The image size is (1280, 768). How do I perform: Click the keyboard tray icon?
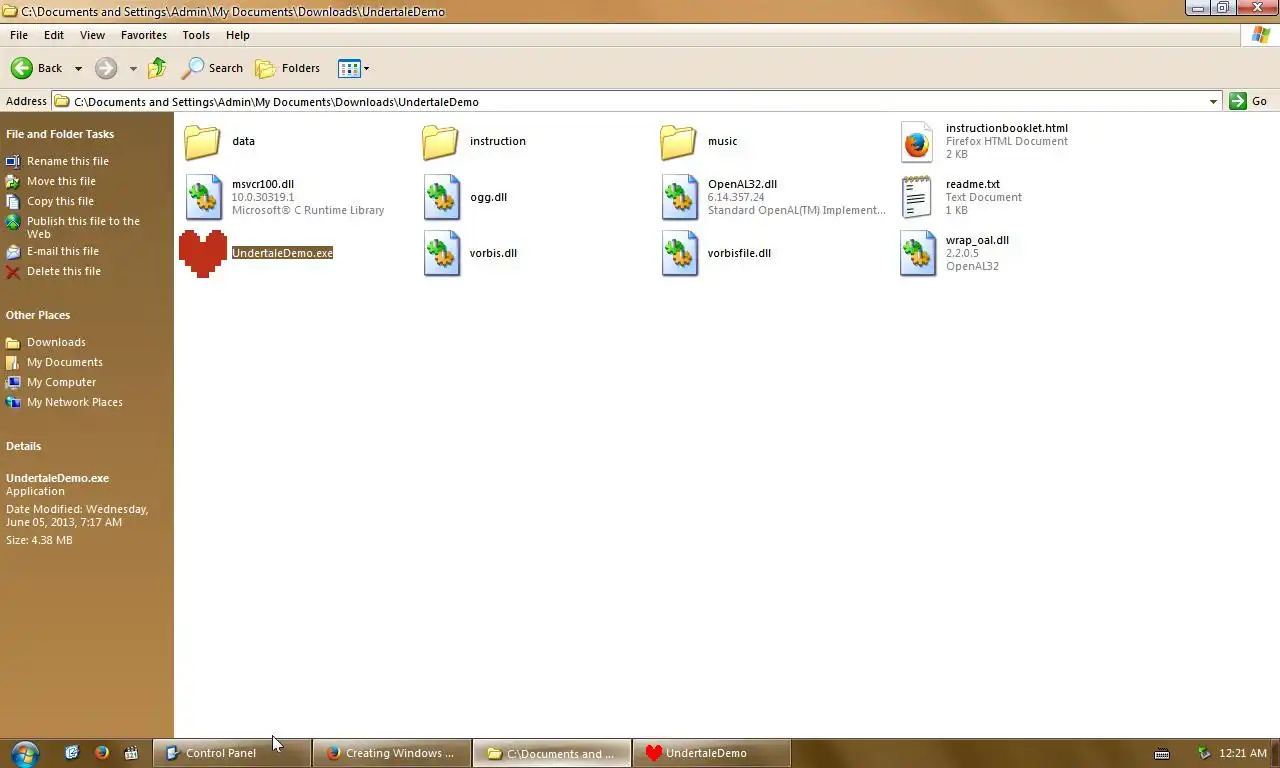pyautogui.click(x=1162, y=753)
